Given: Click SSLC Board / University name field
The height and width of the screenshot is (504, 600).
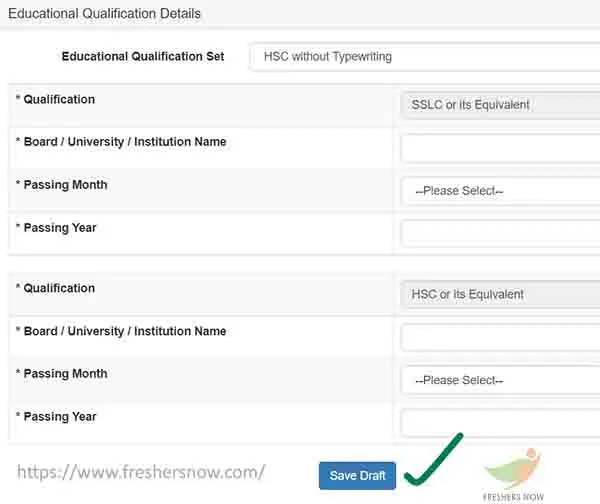Looking at the screenshot, I should click(x=501, y=148).
